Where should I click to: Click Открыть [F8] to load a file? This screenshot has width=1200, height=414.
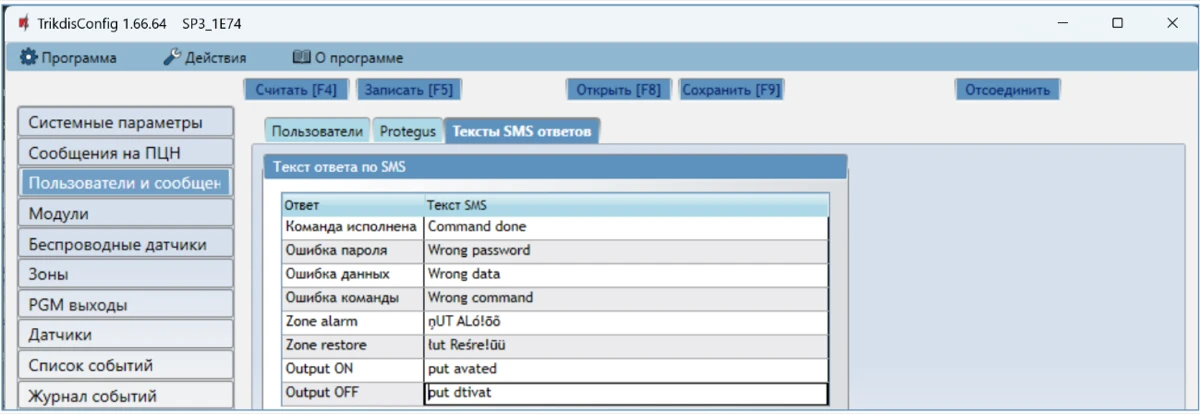pyautogui.click(x=618, y=89)
